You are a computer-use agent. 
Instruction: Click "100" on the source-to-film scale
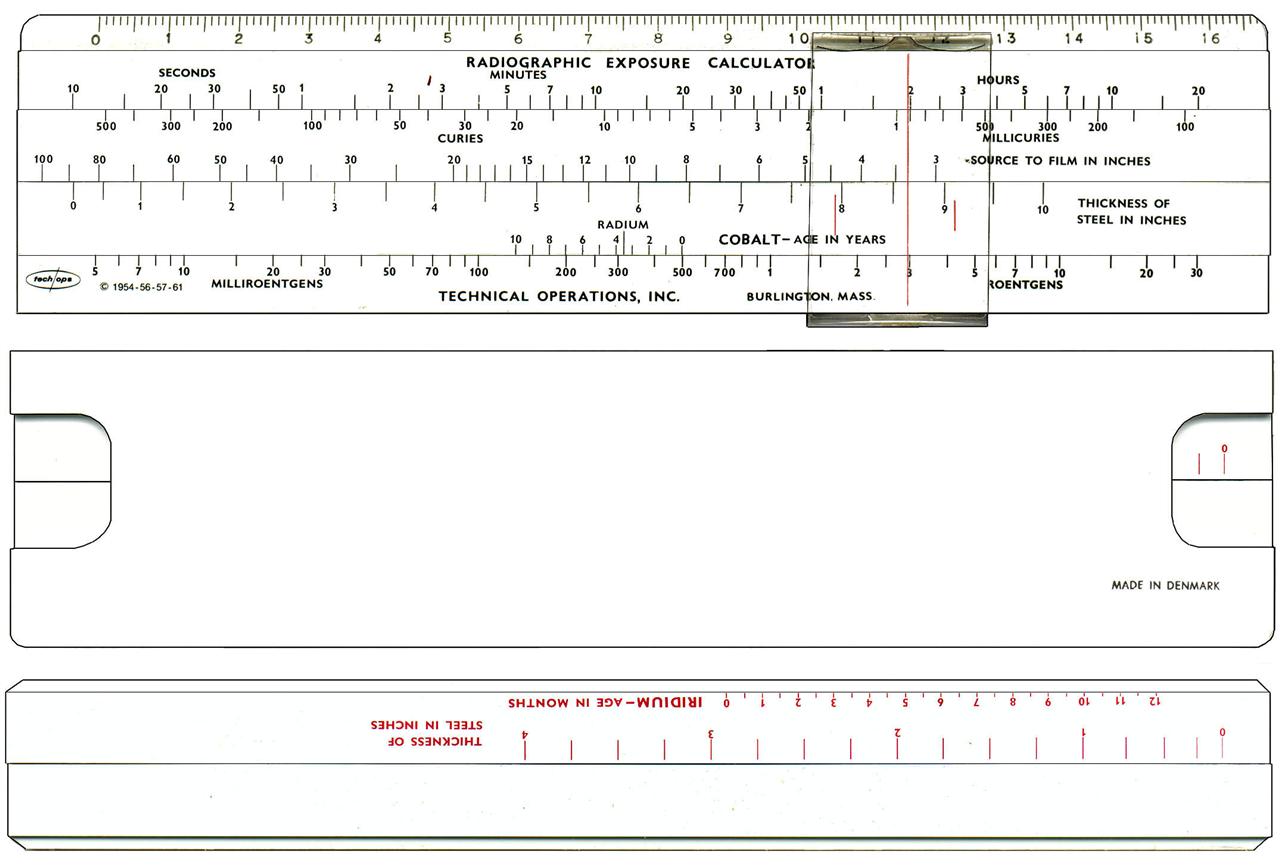[43, 160]
